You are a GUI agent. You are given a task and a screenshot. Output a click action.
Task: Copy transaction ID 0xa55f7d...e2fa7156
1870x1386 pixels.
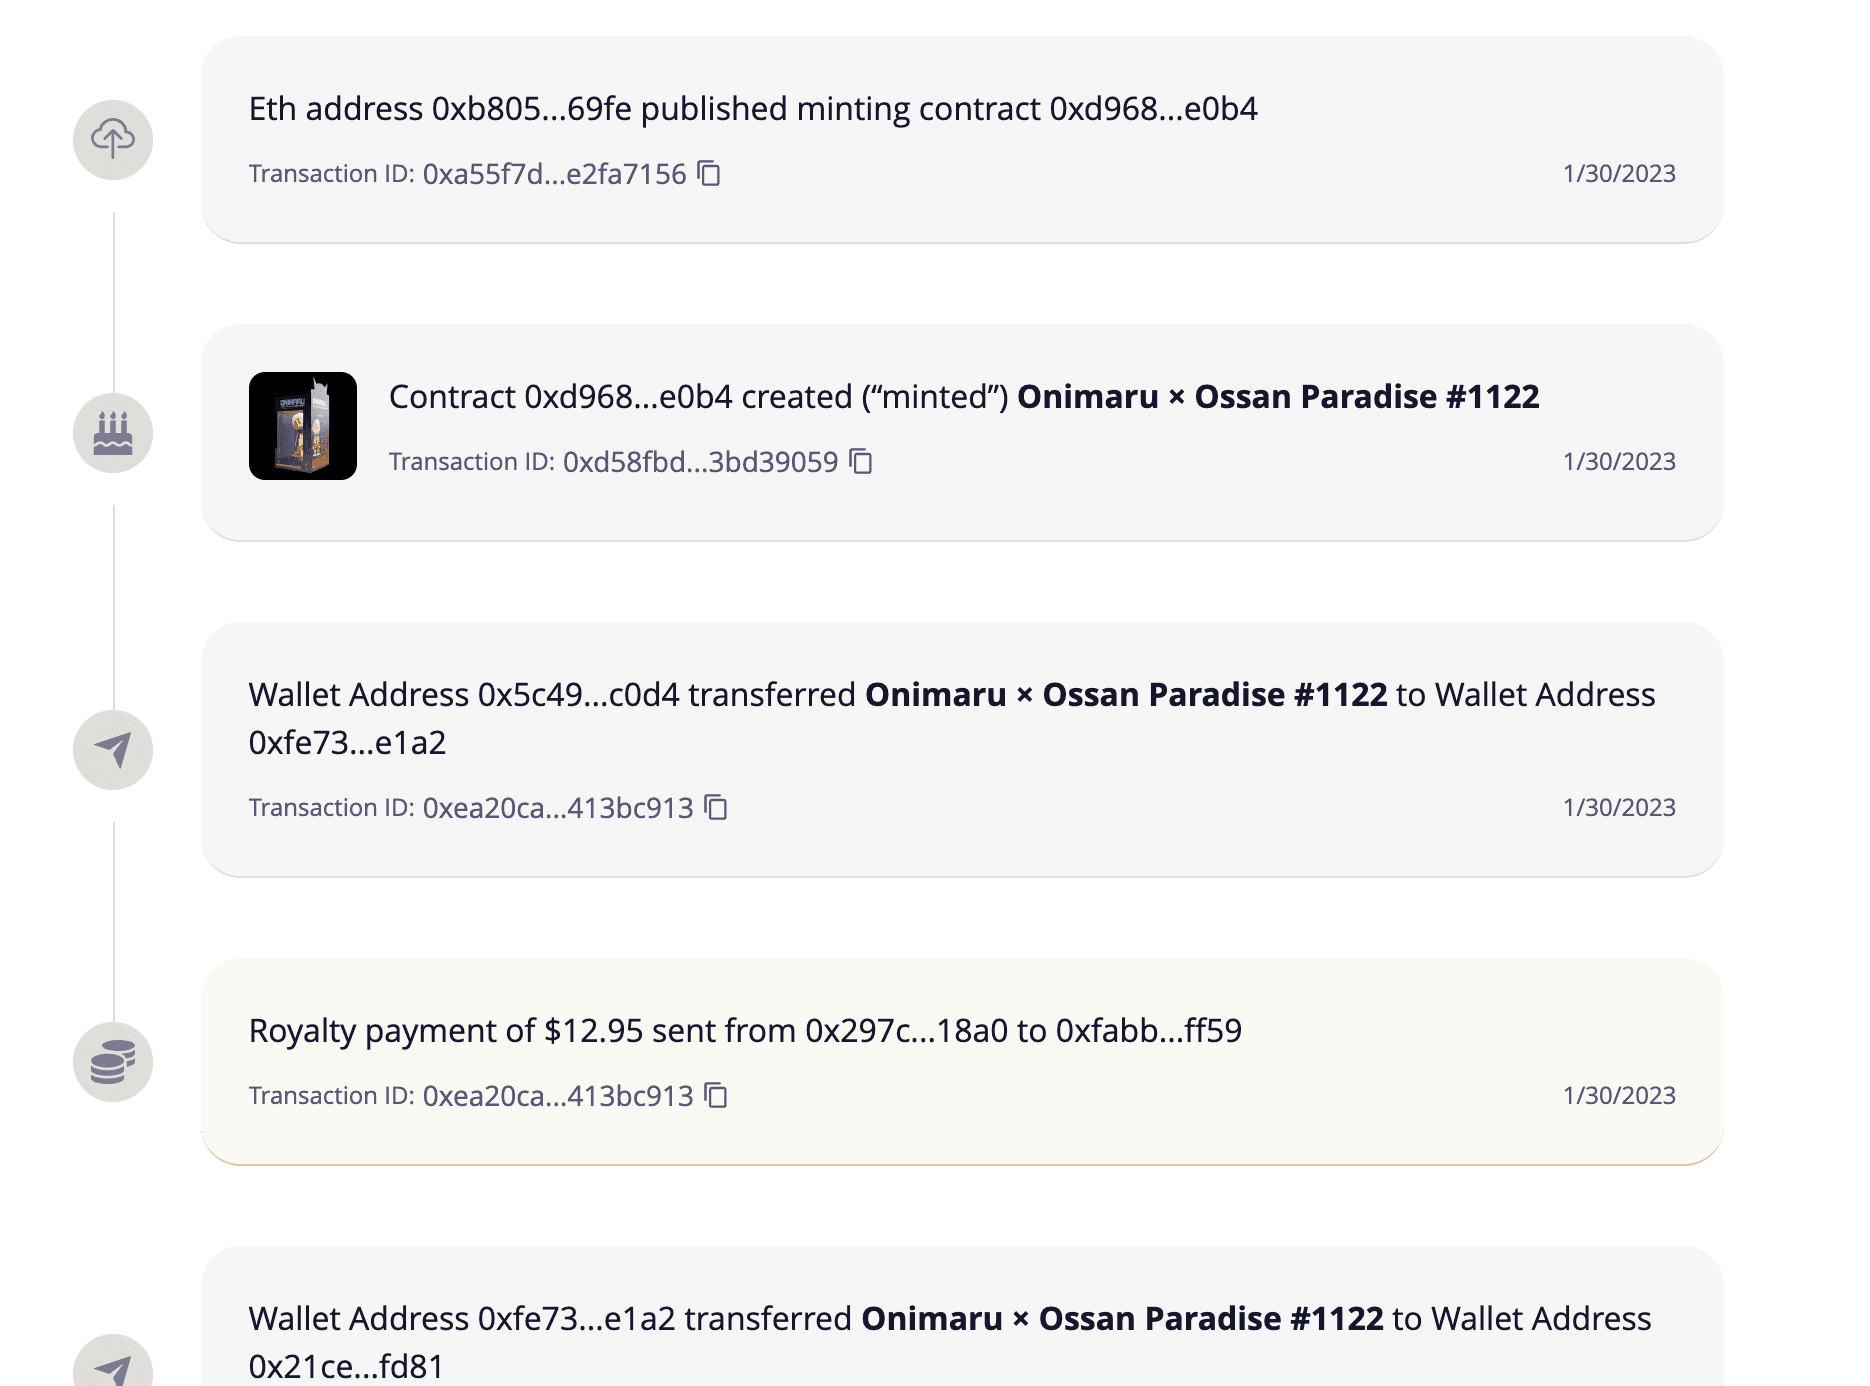click(x=709, y=173)
